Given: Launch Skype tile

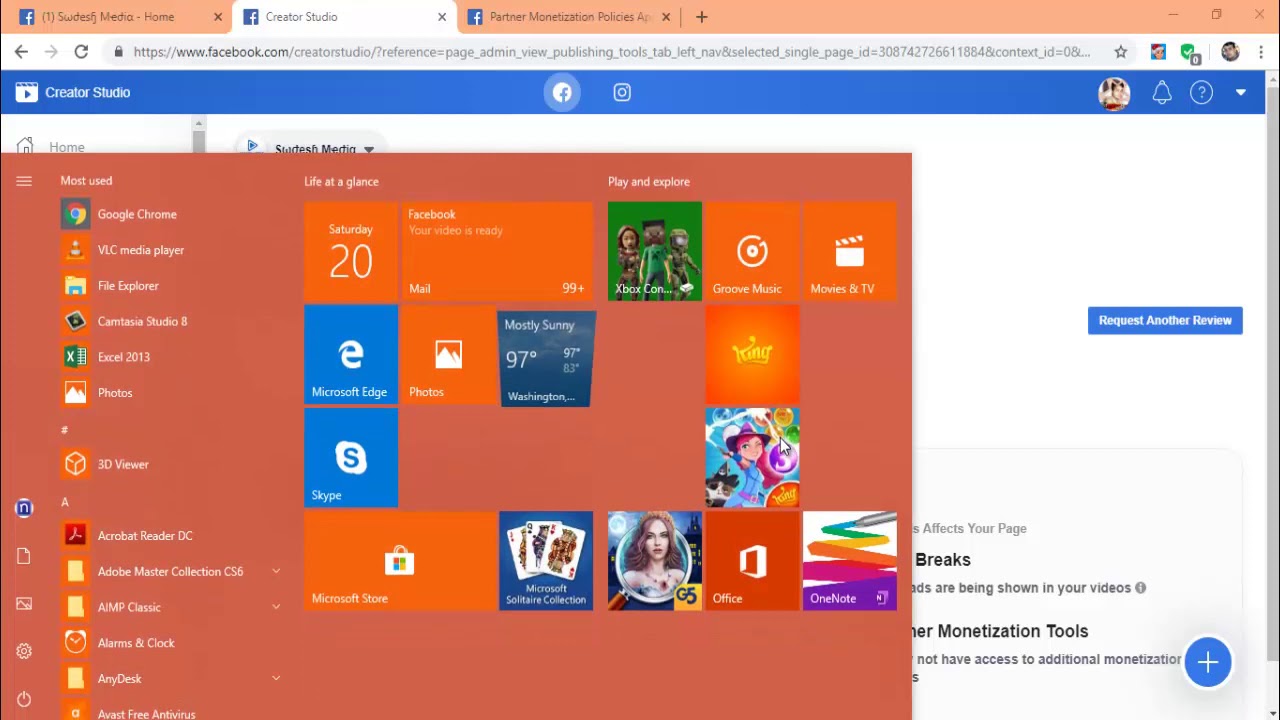Looking at the screenshot, I should (x=351, y=458).
